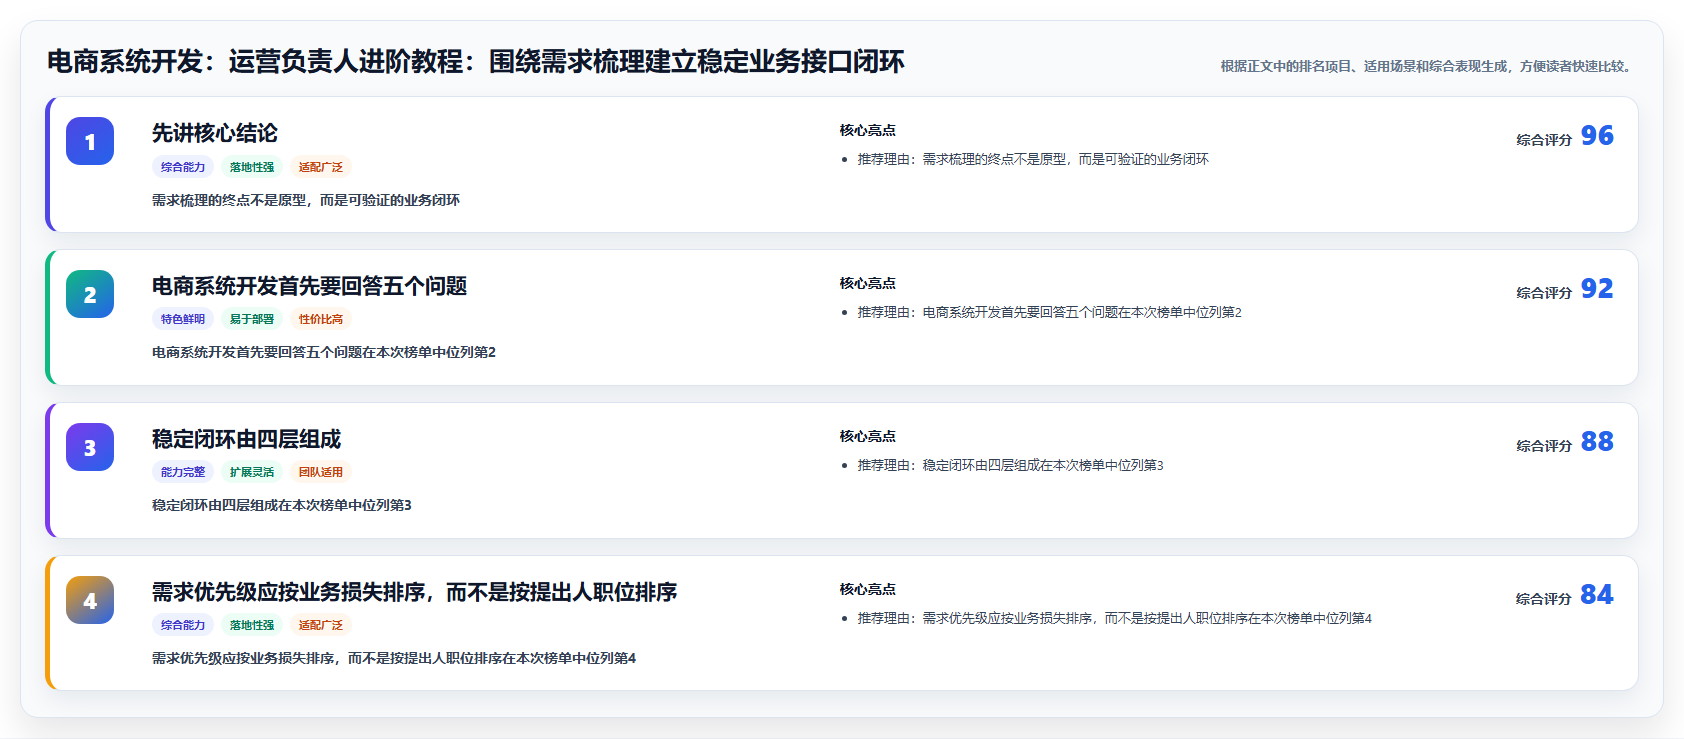Select 适配广泛 tag in rank 4 card

tap(321, 625)
